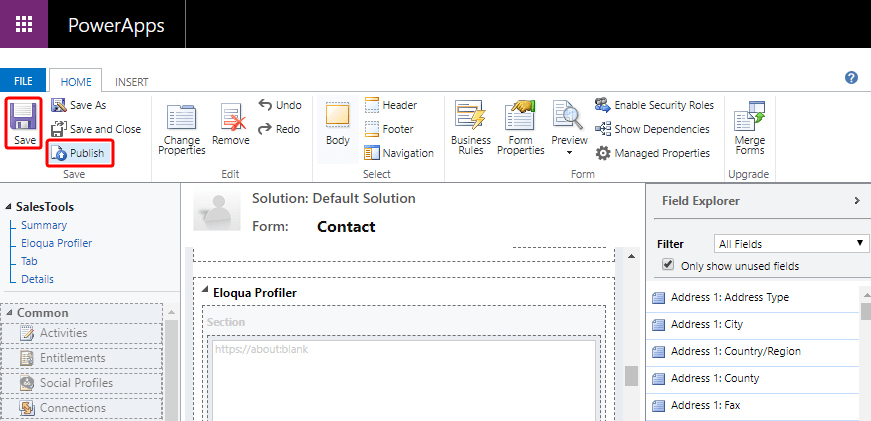Switch to the HOME ribbon tab

(x=76, y=82)
